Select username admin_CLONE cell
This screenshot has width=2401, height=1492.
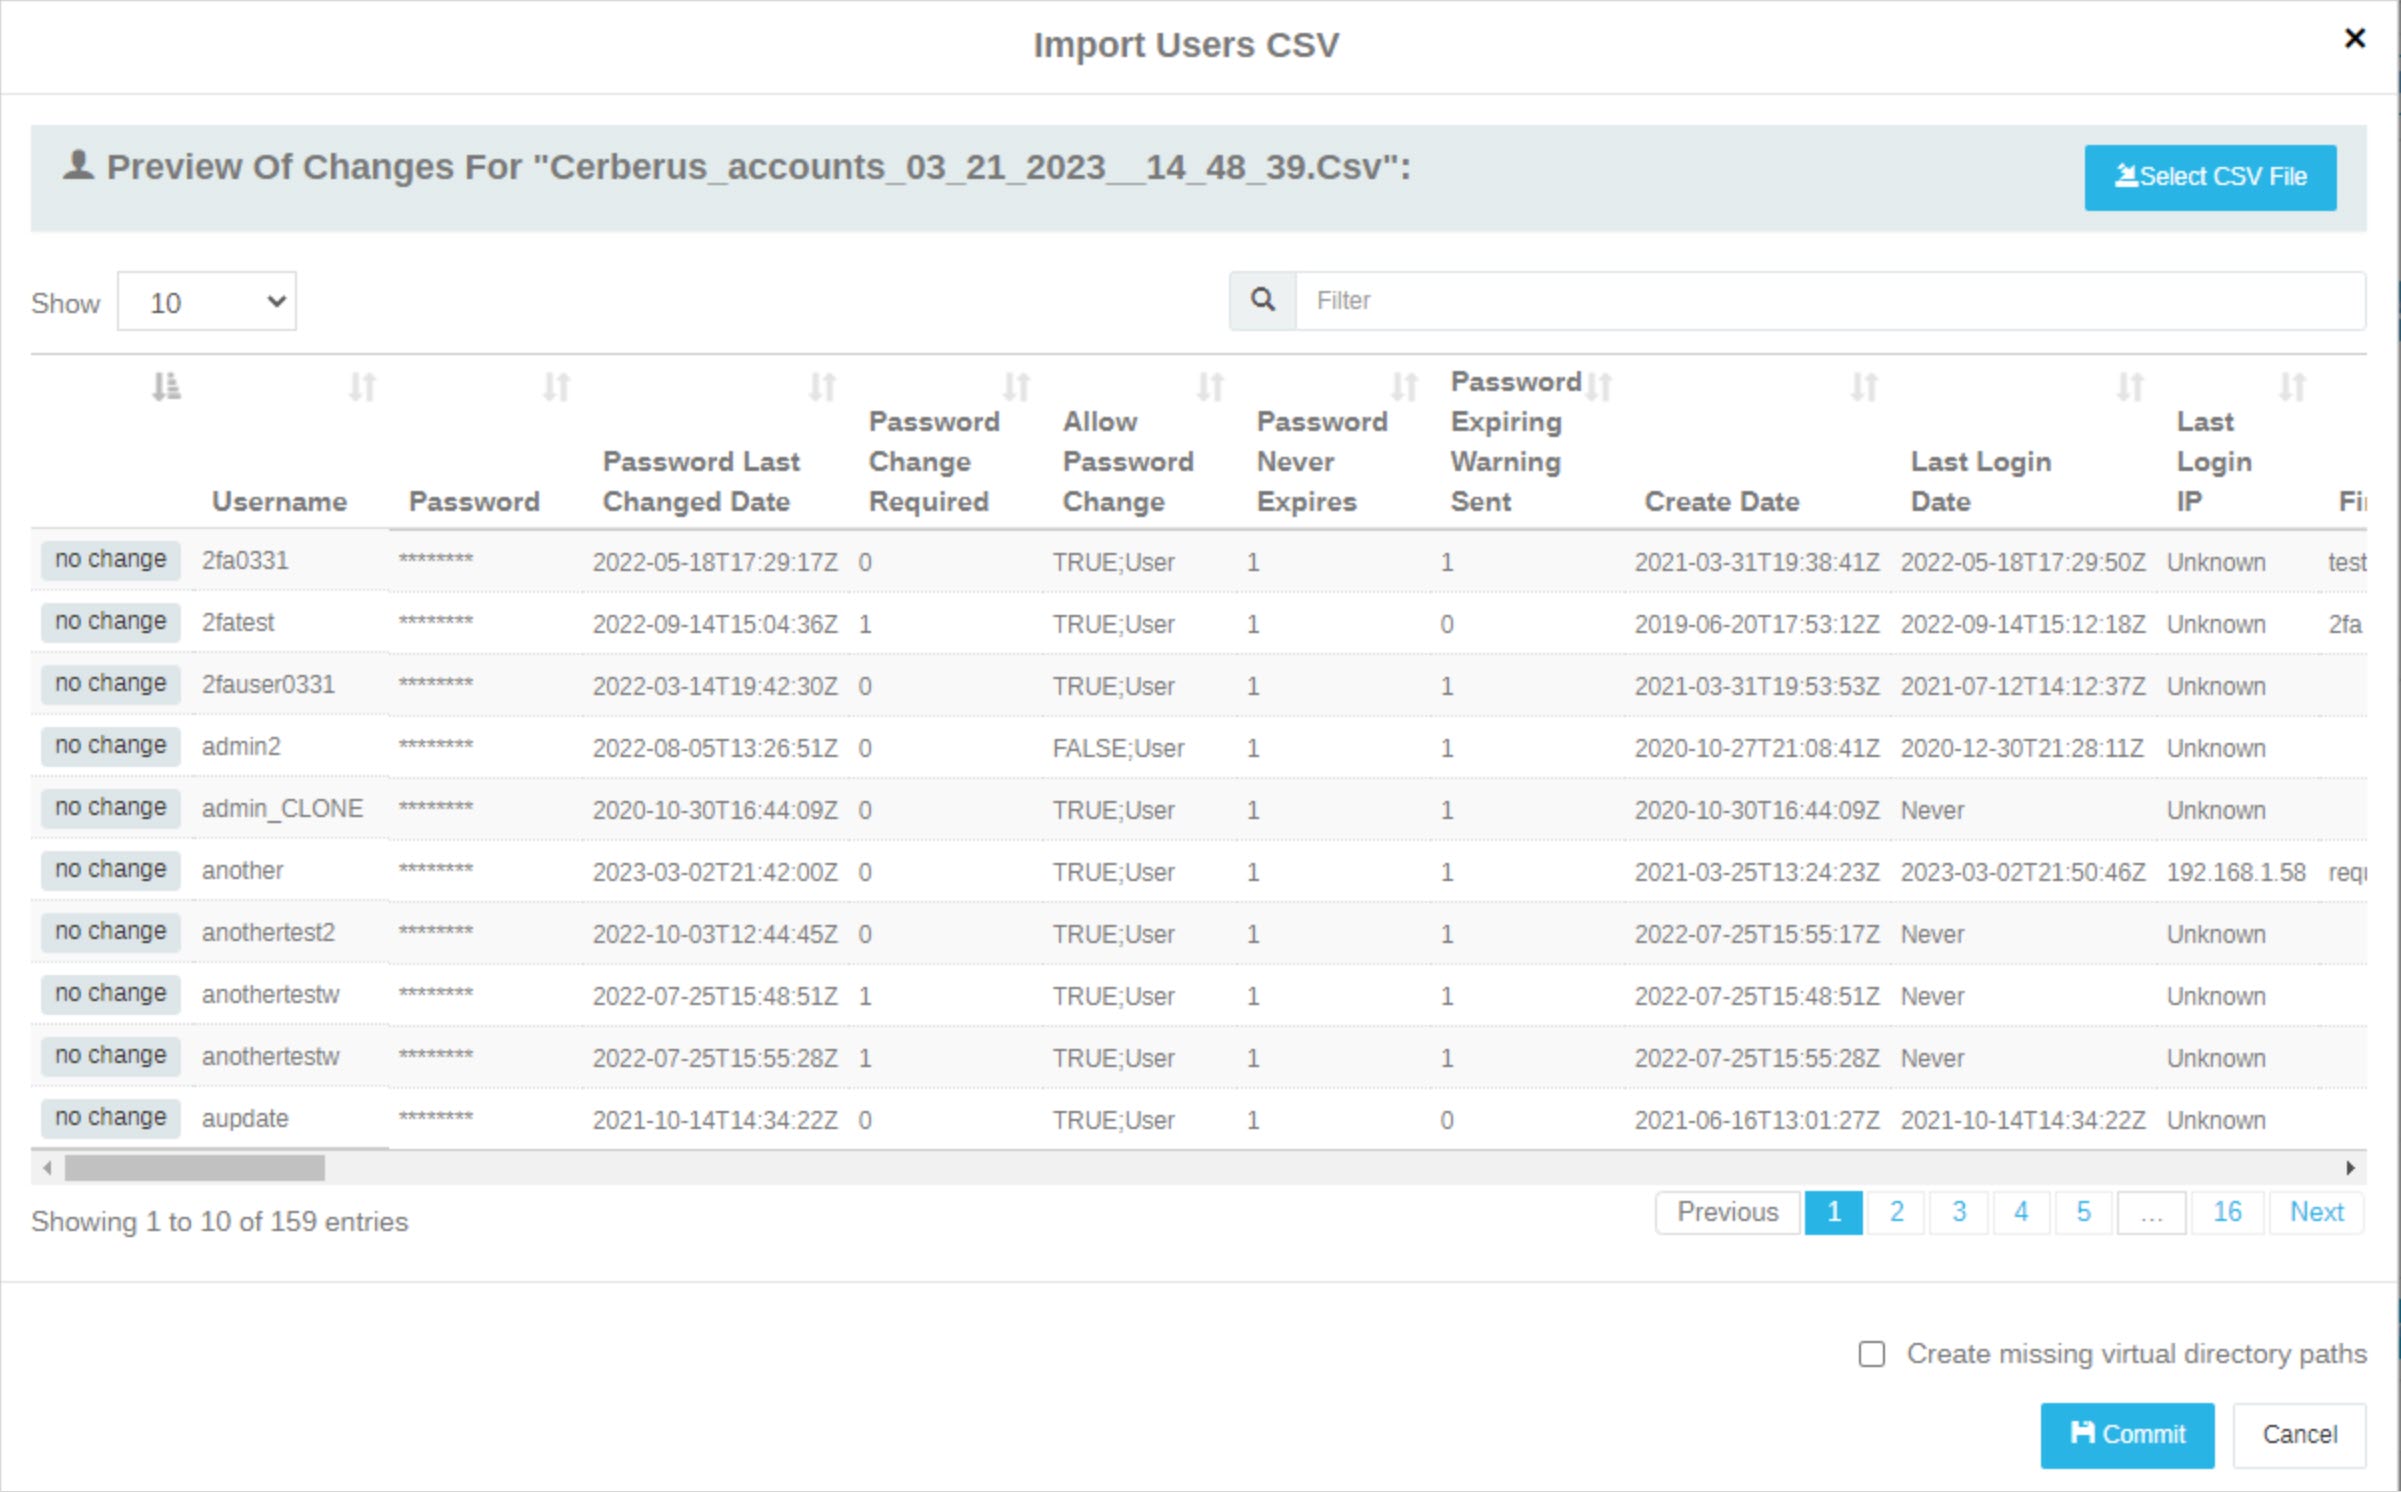point(282,809)
